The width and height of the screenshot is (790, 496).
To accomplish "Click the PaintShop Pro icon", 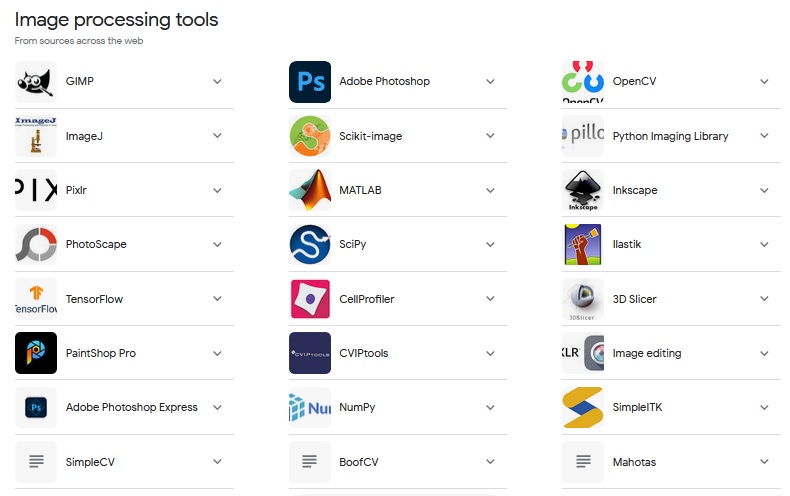I will pyautogui.click(x=36, y=353).
